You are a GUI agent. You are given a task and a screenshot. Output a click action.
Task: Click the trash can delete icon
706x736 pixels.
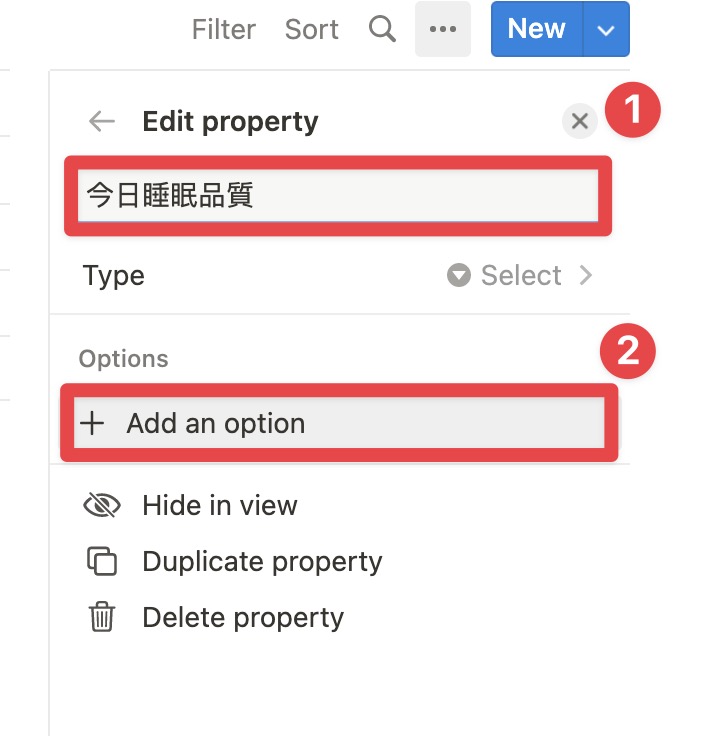pyautogui.click(x=102, y=617)
